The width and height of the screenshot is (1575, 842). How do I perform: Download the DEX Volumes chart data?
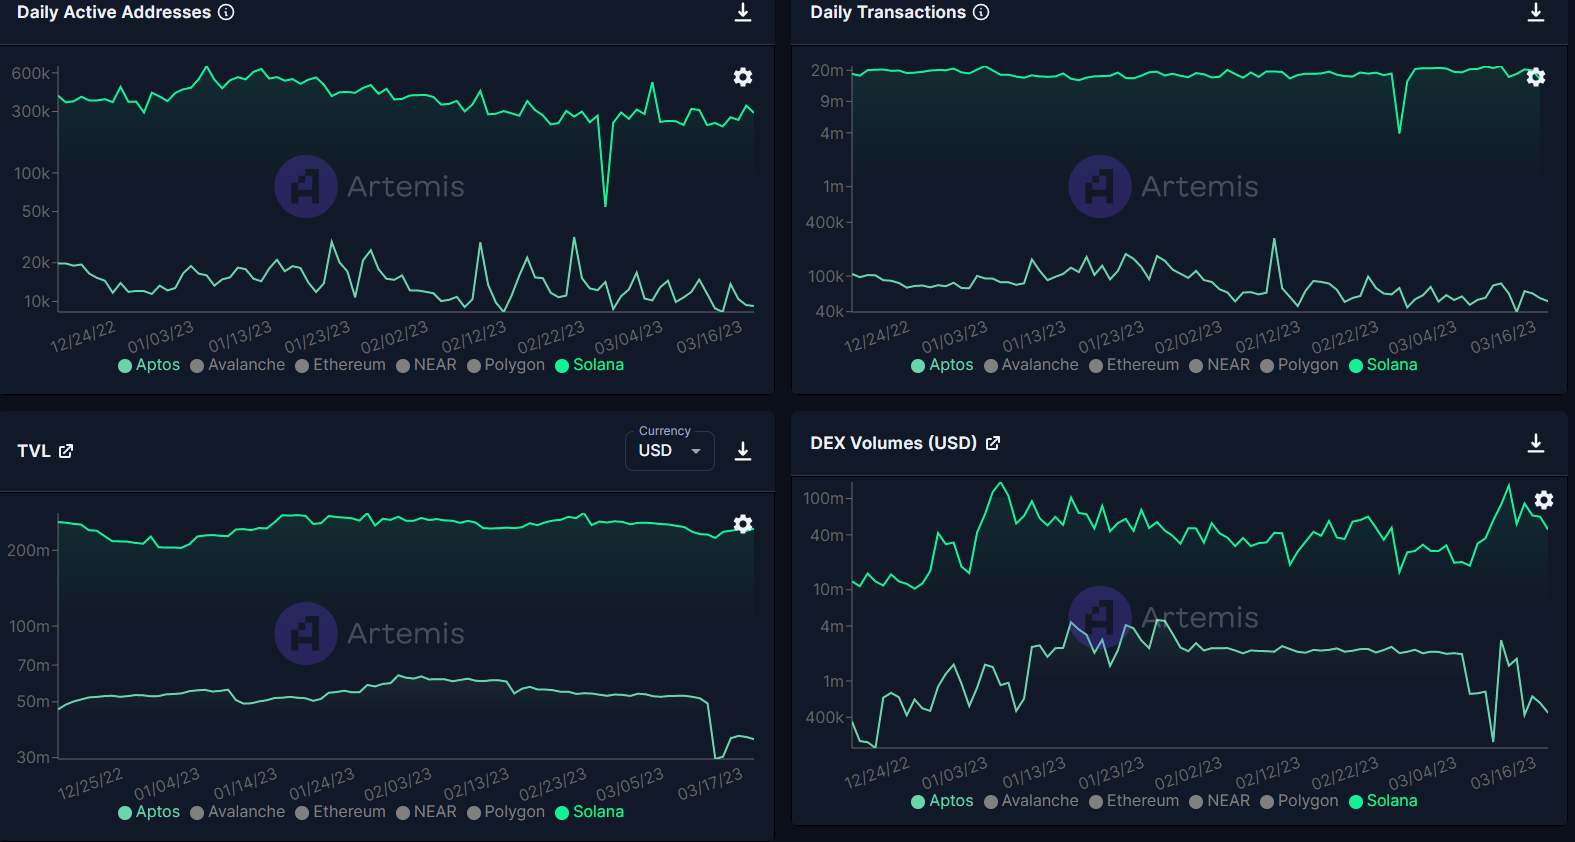click(1536, 443)
